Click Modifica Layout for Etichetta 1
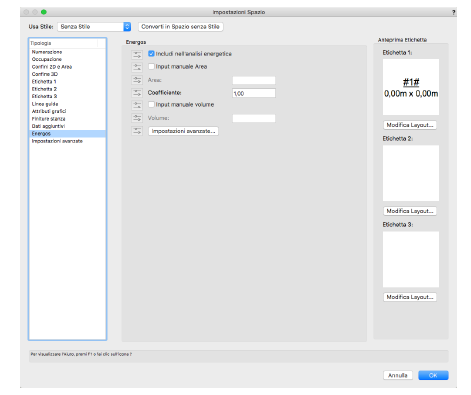This screenshot has width=471, height=395. click(410, 125)
